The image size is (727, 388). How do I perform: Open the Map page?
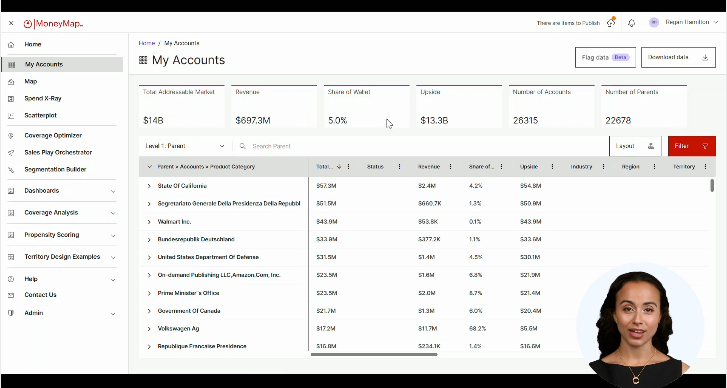(31, 82)
